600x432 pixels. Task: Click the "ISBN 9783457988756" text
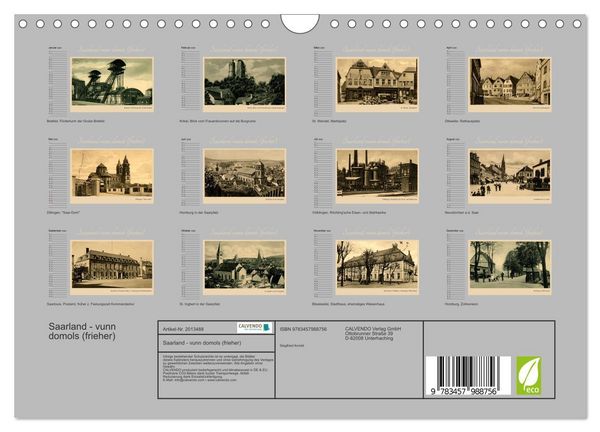303,329
